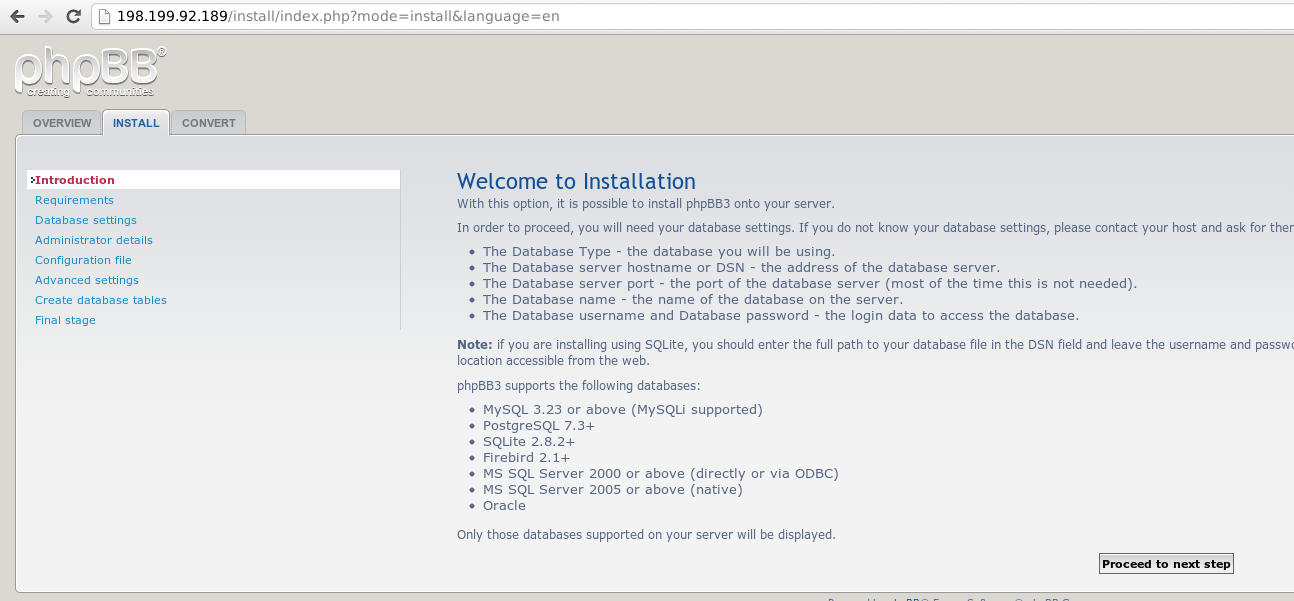Click the 'MS SQL Server 2005 or above (native)' item
Image resolution: width=1294 pixels, height=601 pixels.
613,490
